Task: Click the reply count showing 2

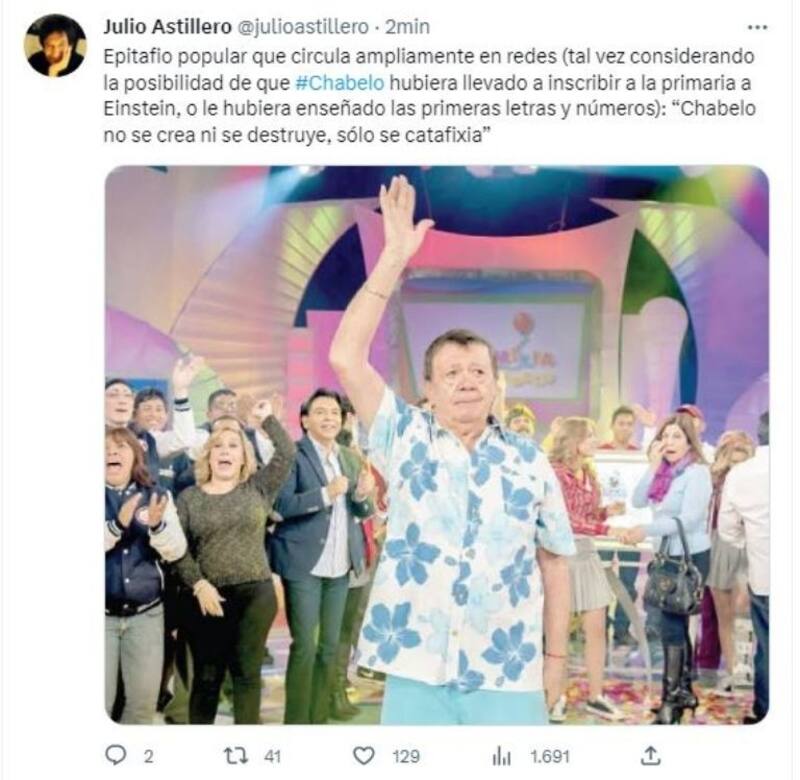Action: [x=148, y=756]
